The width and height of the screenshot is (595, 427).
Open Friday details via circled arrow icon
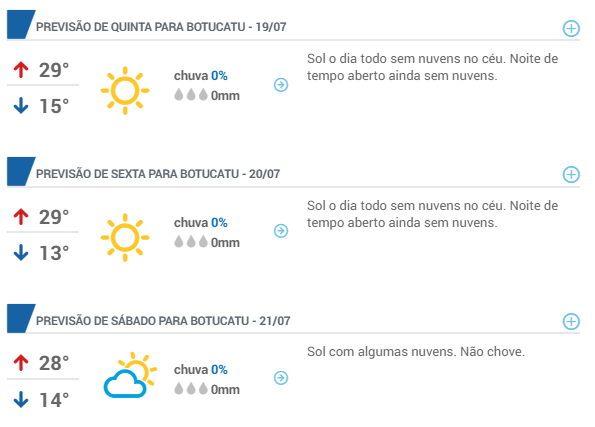pyautogui.click(x=281, y=231)
